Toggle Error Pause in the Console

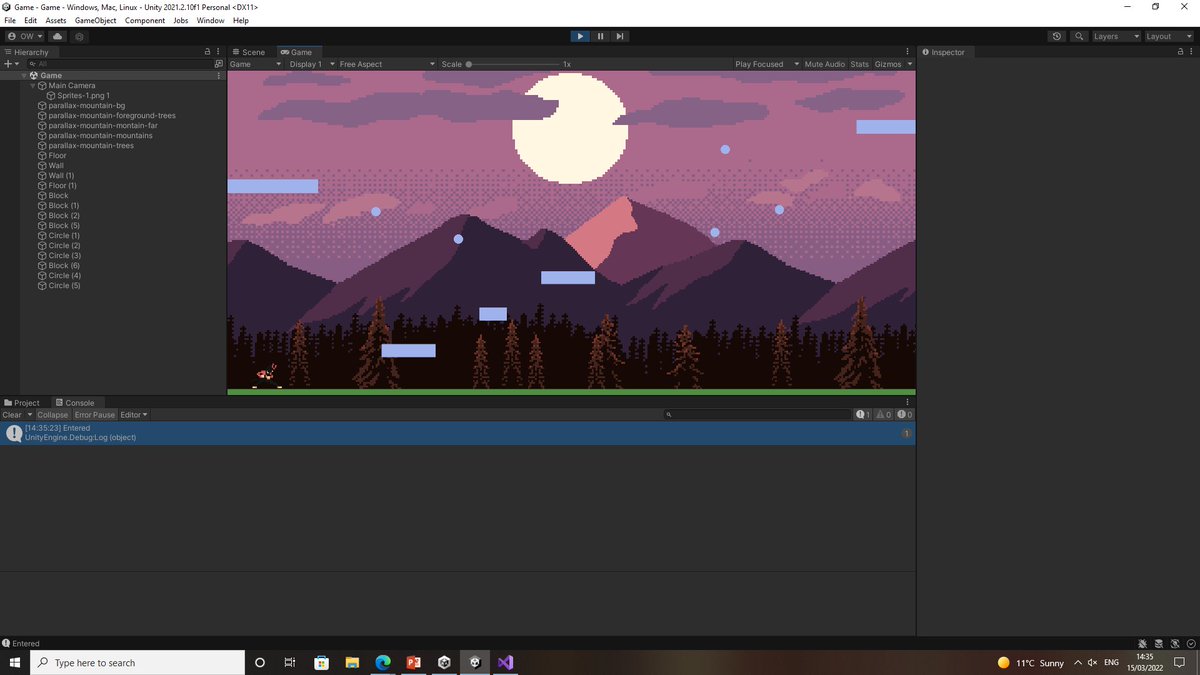pos(95,415)
